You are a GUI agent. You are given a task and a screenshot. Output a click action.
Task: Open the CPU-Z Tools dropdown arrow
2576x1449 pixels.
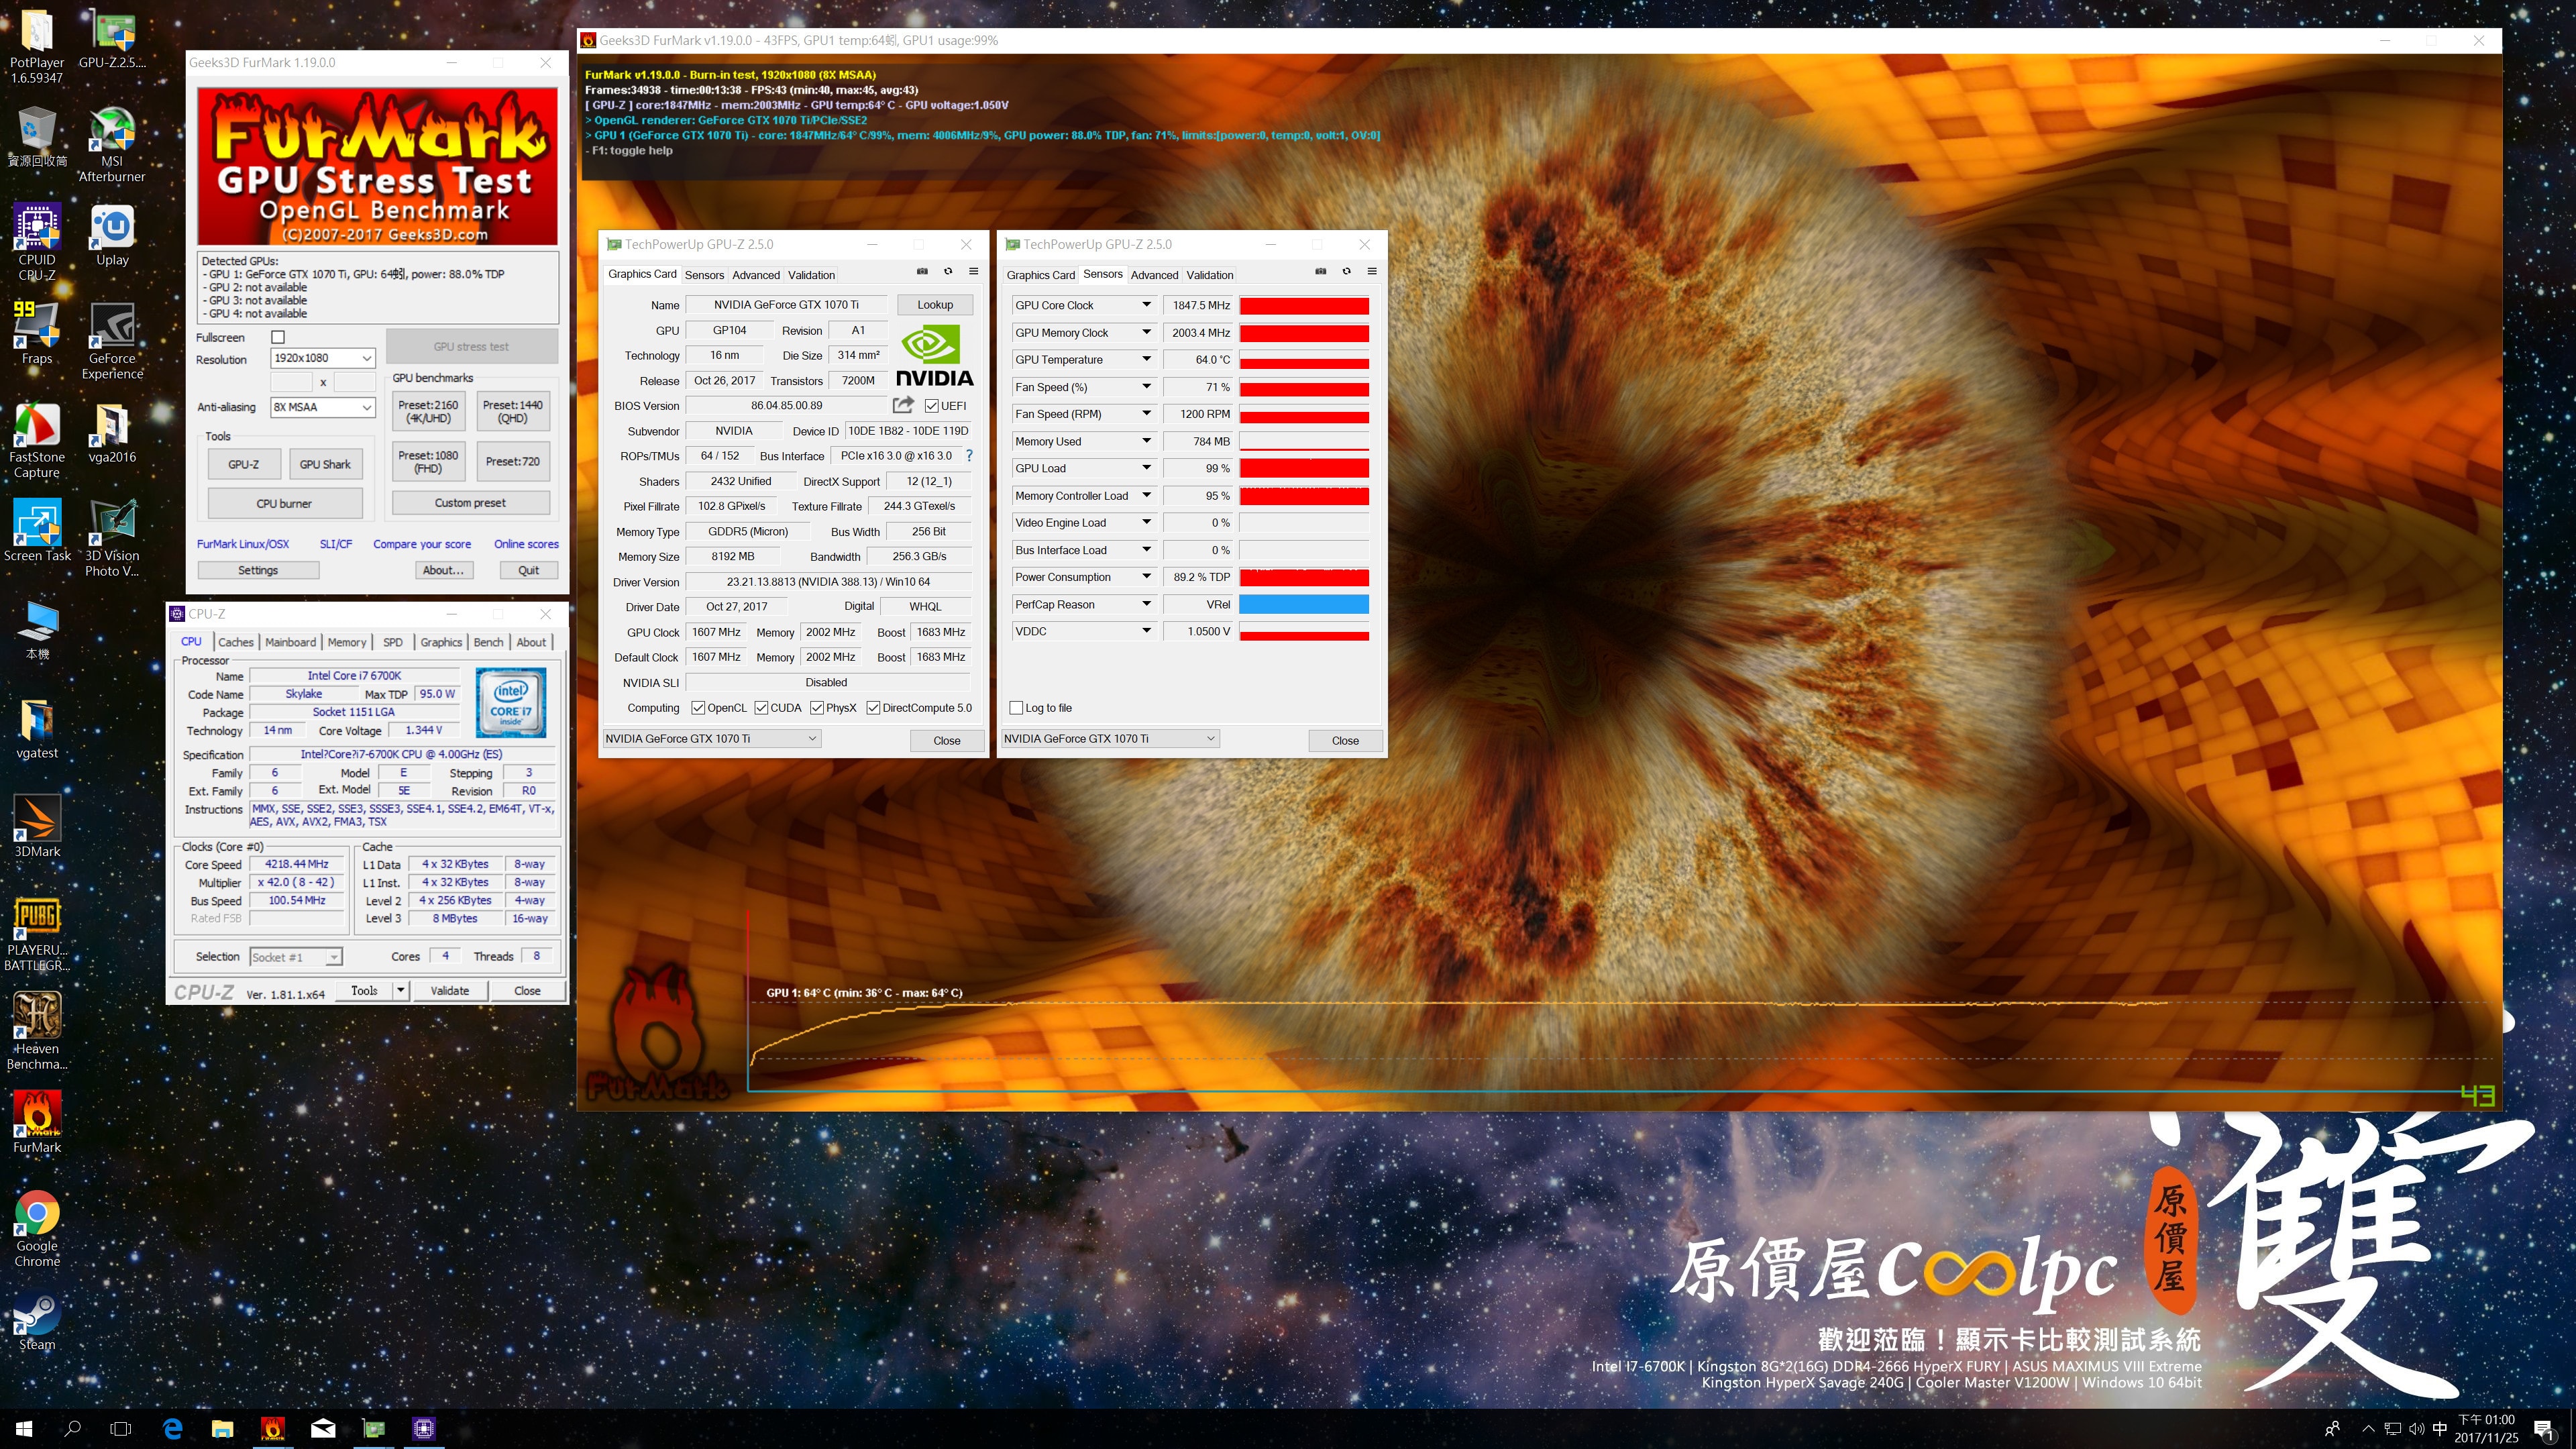coord(401,991)
